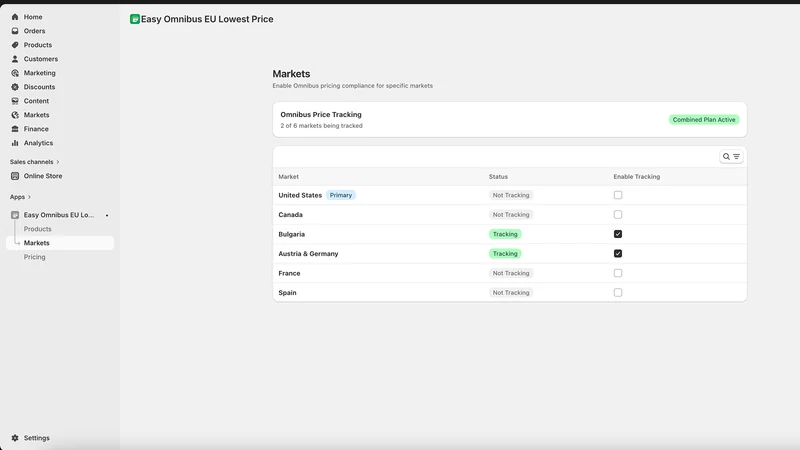Click the Finance bank icon

(x=15, y=129)
